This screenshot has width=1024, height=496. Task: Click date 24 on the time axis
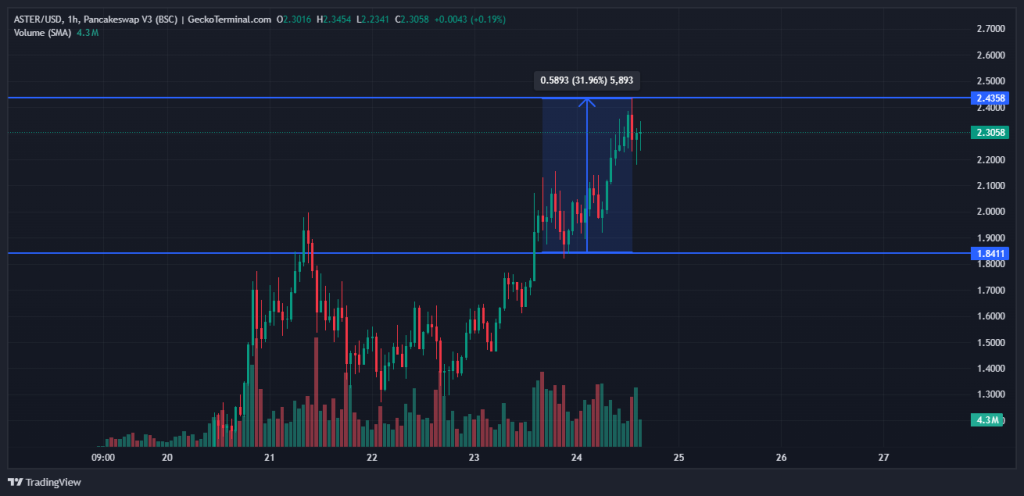[577, 457]
